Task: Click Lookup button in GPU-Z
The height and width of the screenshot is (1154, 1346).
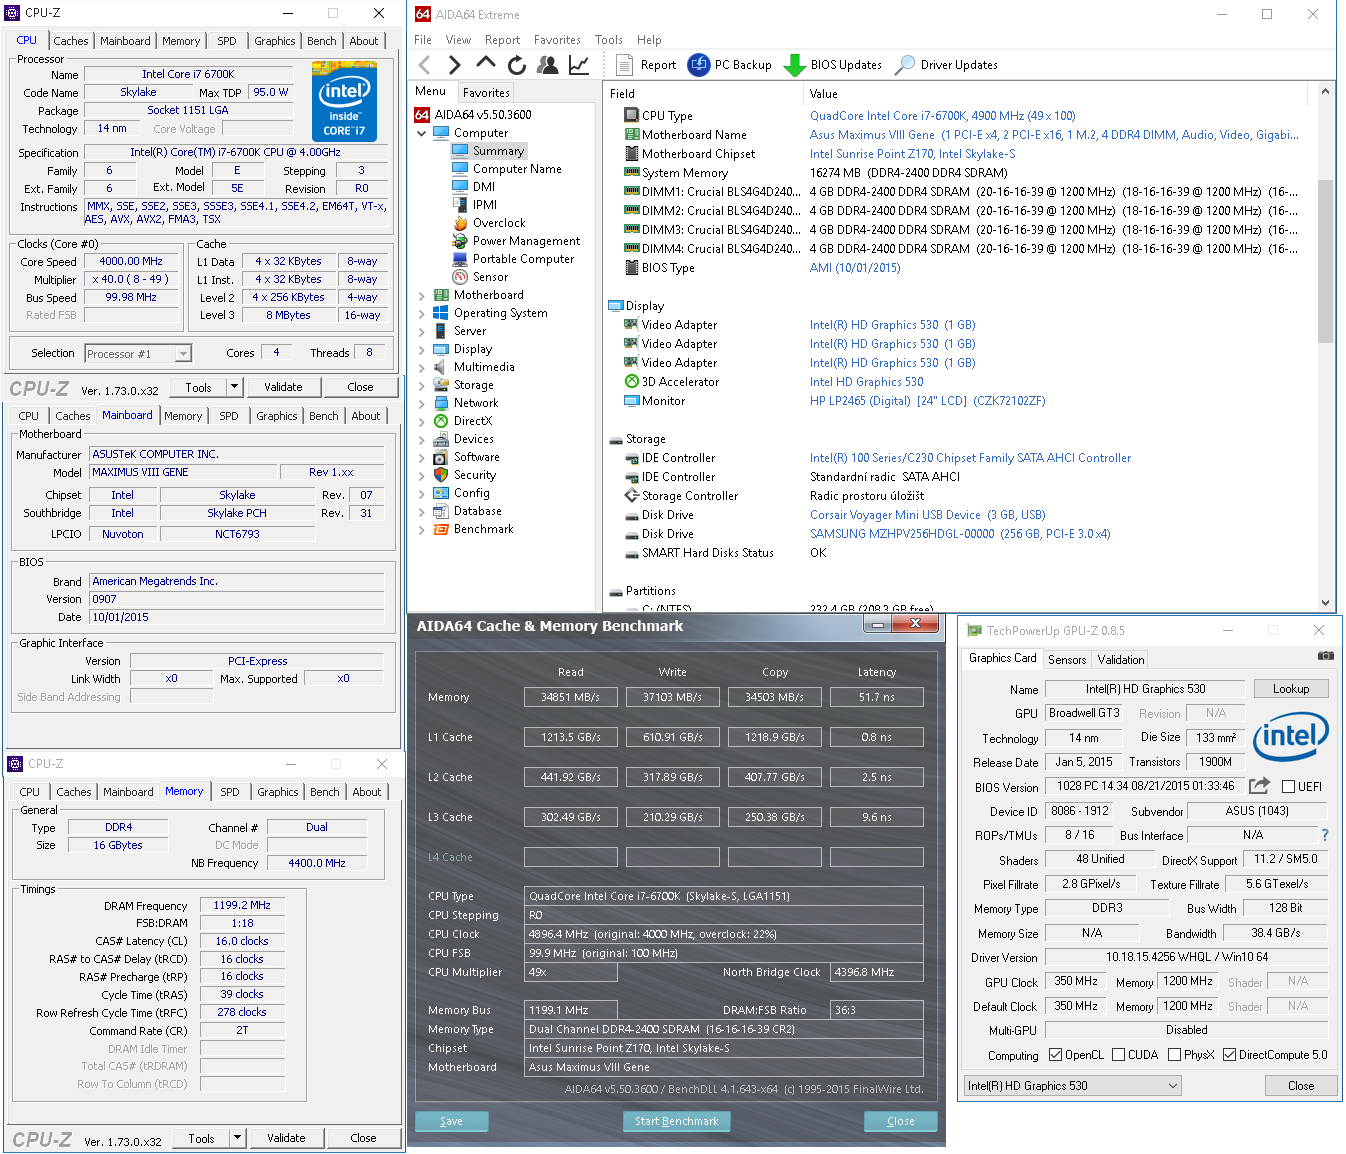Action: 1291,689
